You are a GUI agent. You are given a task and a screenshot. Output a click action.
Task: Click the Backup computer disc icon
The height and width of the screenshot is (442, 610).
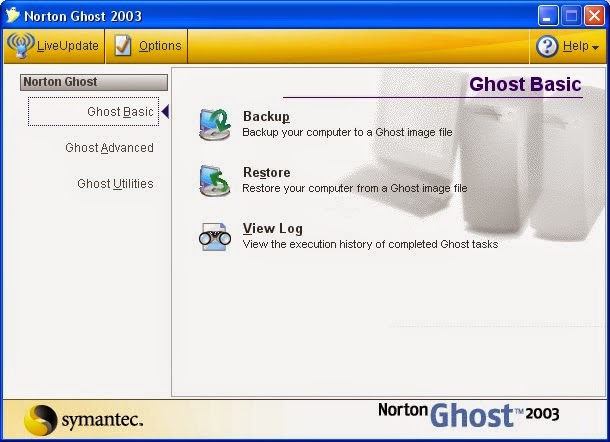click(x=215, y=125)
